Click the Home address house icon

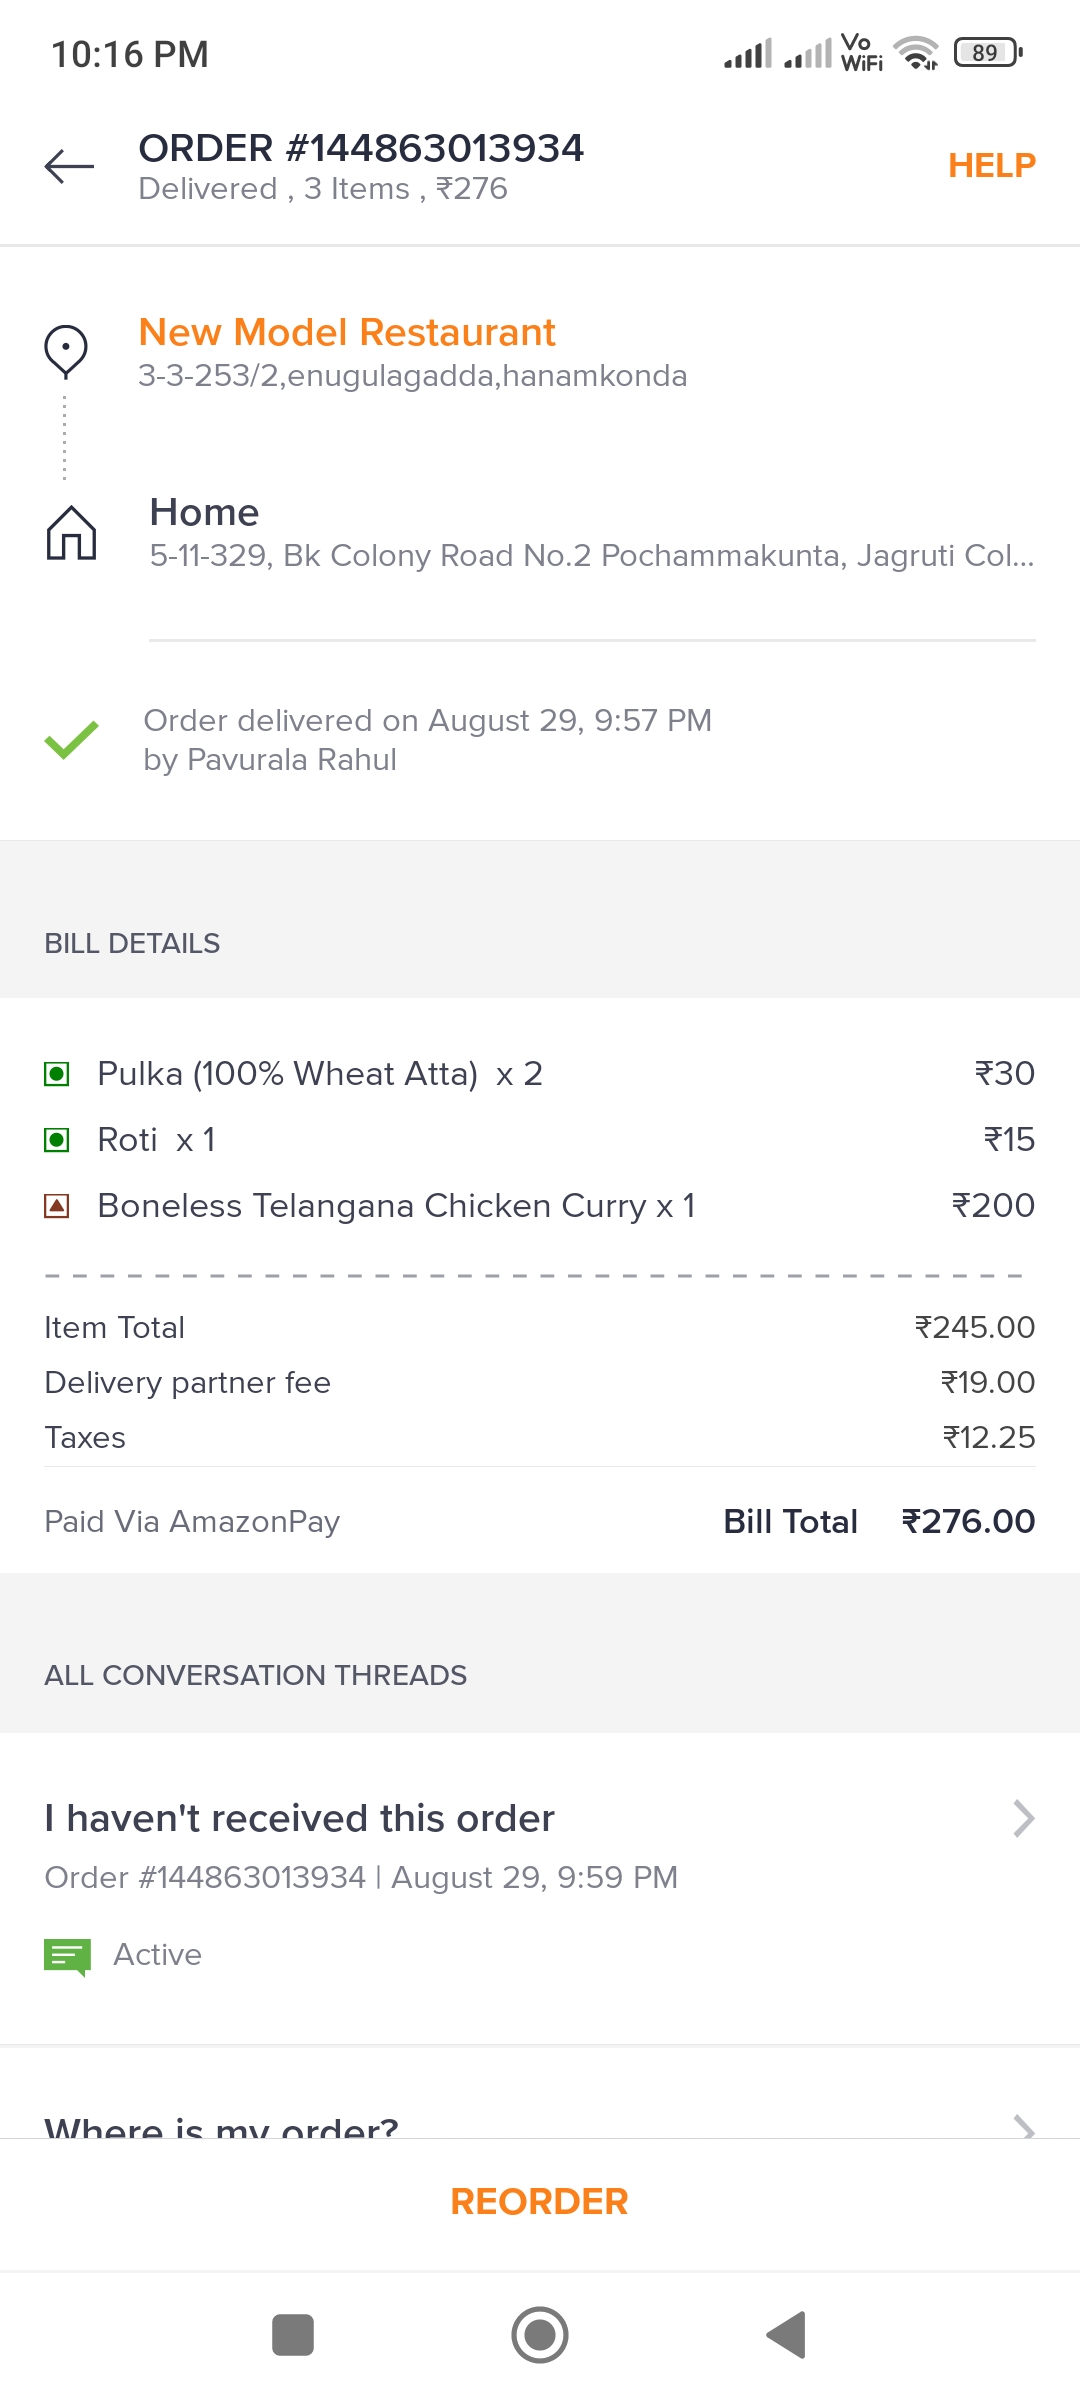tap(71, 532)
